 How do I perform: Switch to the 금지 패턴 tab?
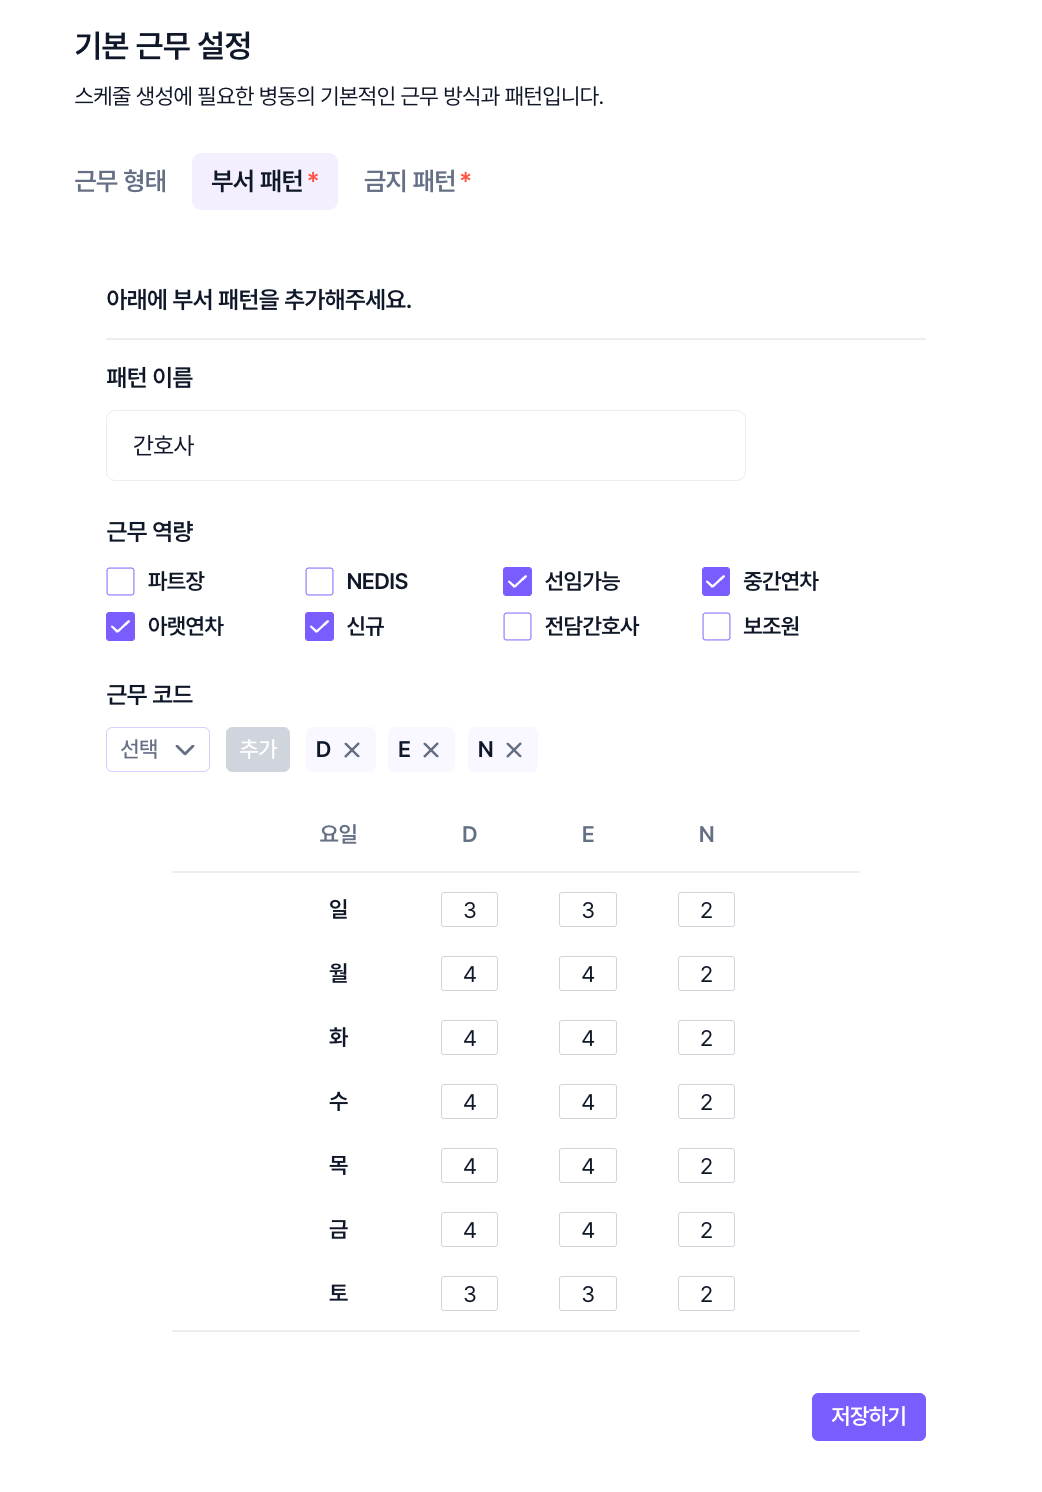click(x=417, y=181)
